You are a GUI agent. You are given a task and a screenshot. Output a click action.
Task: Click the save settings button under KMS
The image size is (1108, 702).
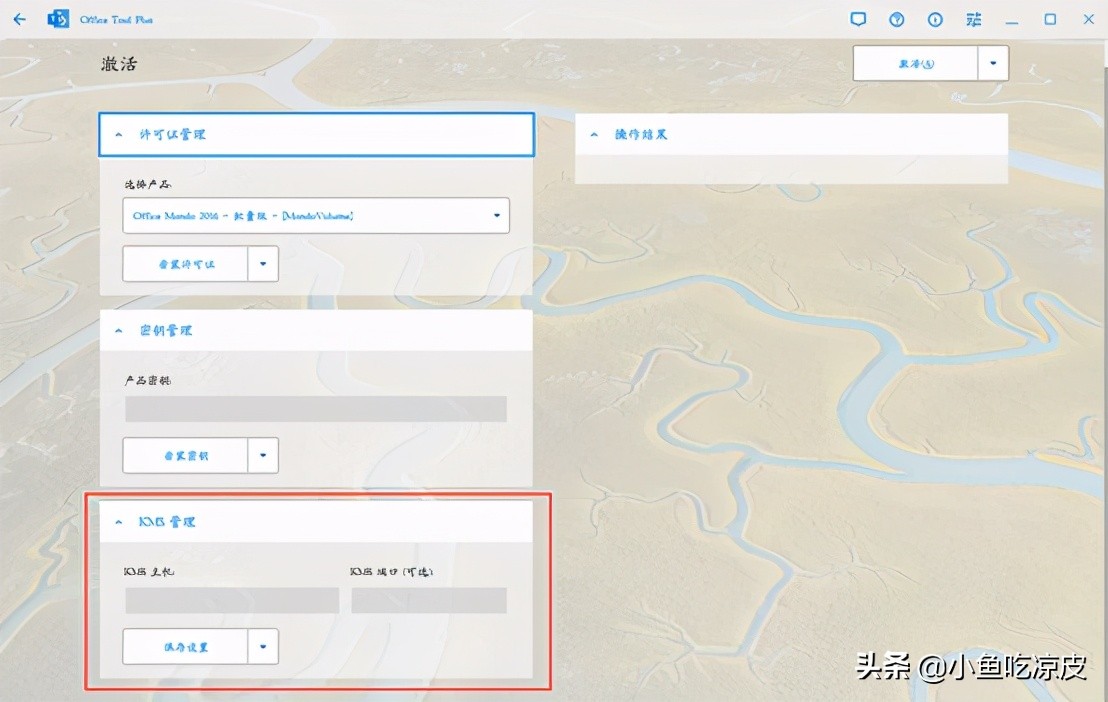tap(185, 646)
